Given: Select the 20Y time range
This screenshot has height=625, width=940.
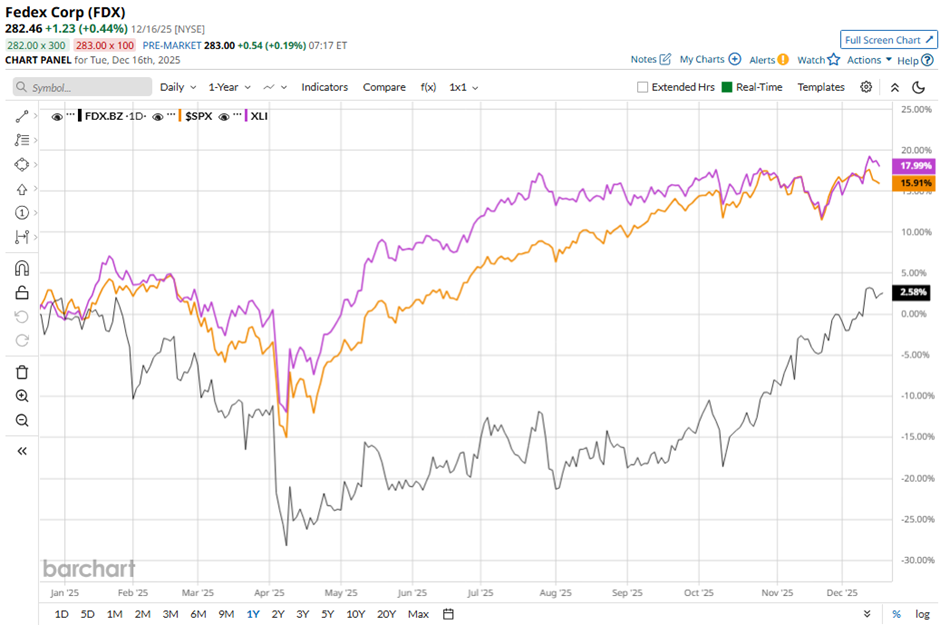Looking at the screenshot, I should click(x=387, y=614).
